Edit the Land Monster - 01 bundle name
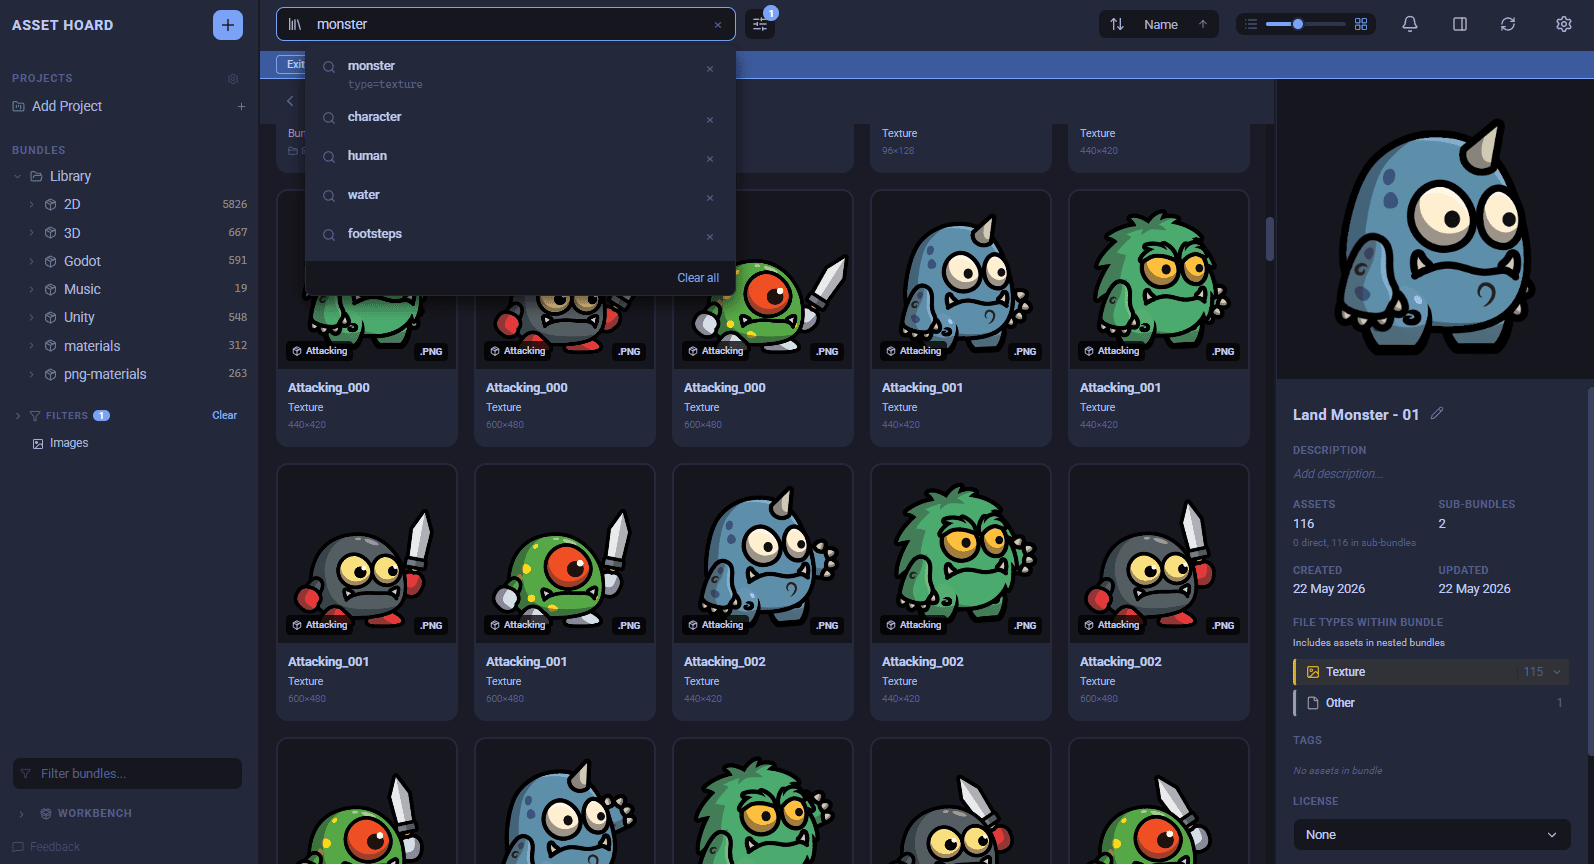Image resolution: width=1594 pixels, height=864 pixels. 1437,413
